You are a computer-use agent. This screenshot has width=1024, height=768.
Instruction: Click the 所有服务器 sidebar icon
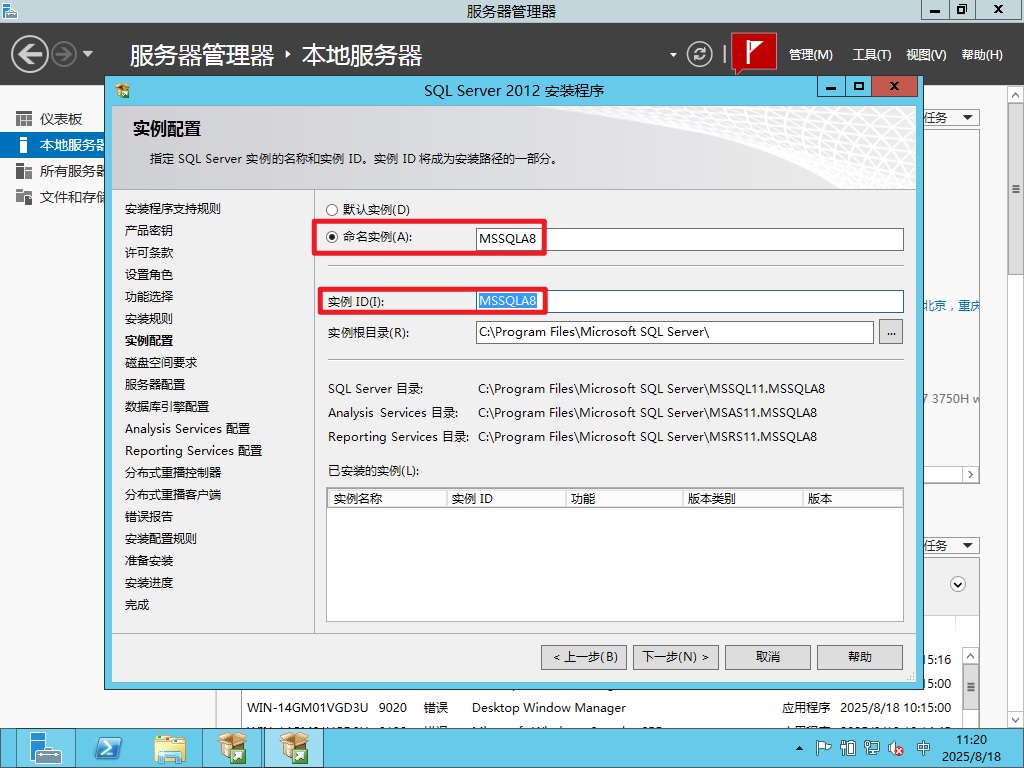pos(24,171)
